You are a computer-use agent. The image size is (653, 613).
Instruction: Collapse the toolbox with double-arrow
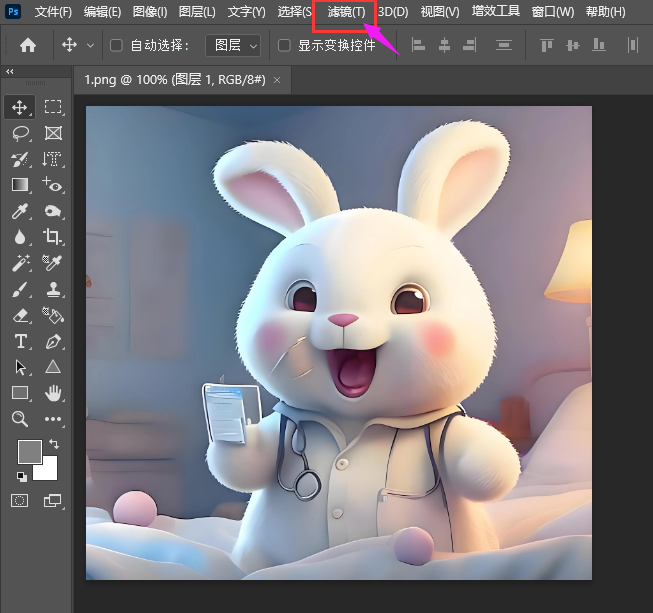(x=10, y=72)
